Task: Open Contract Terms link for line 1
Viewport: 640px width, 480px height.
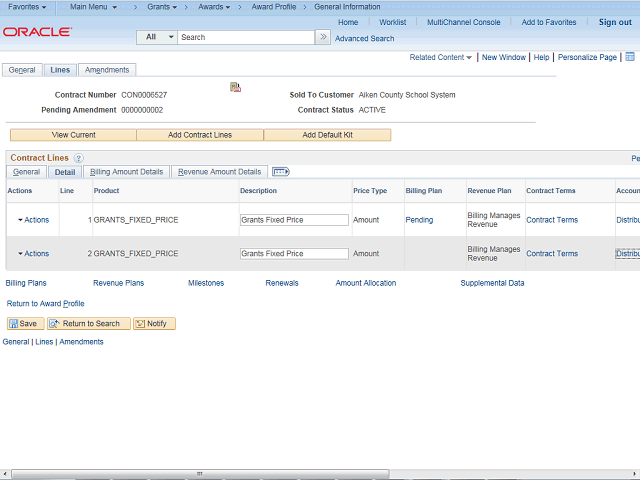Action: click(x=552, y=220)
